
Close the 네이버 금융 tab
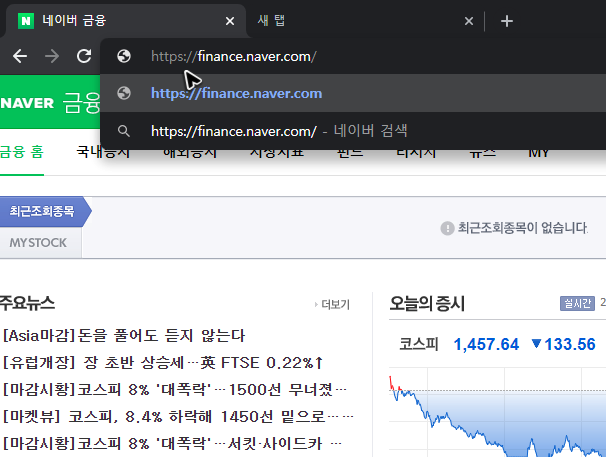pos(230,21)
